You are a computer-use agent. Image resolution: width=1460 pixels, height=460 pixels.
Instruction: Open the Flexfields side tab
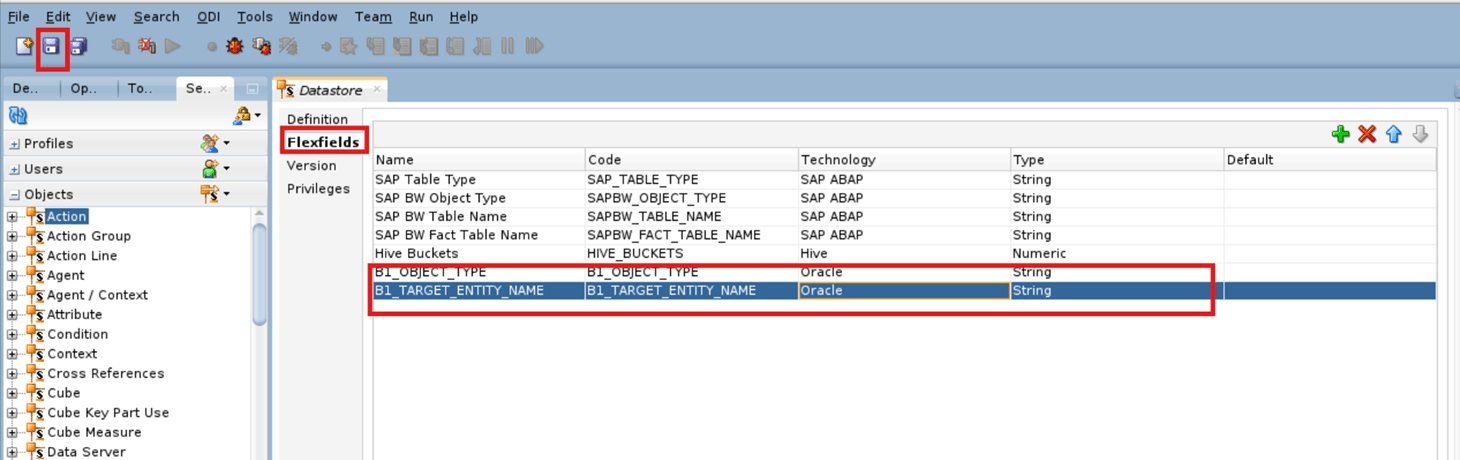323,142
